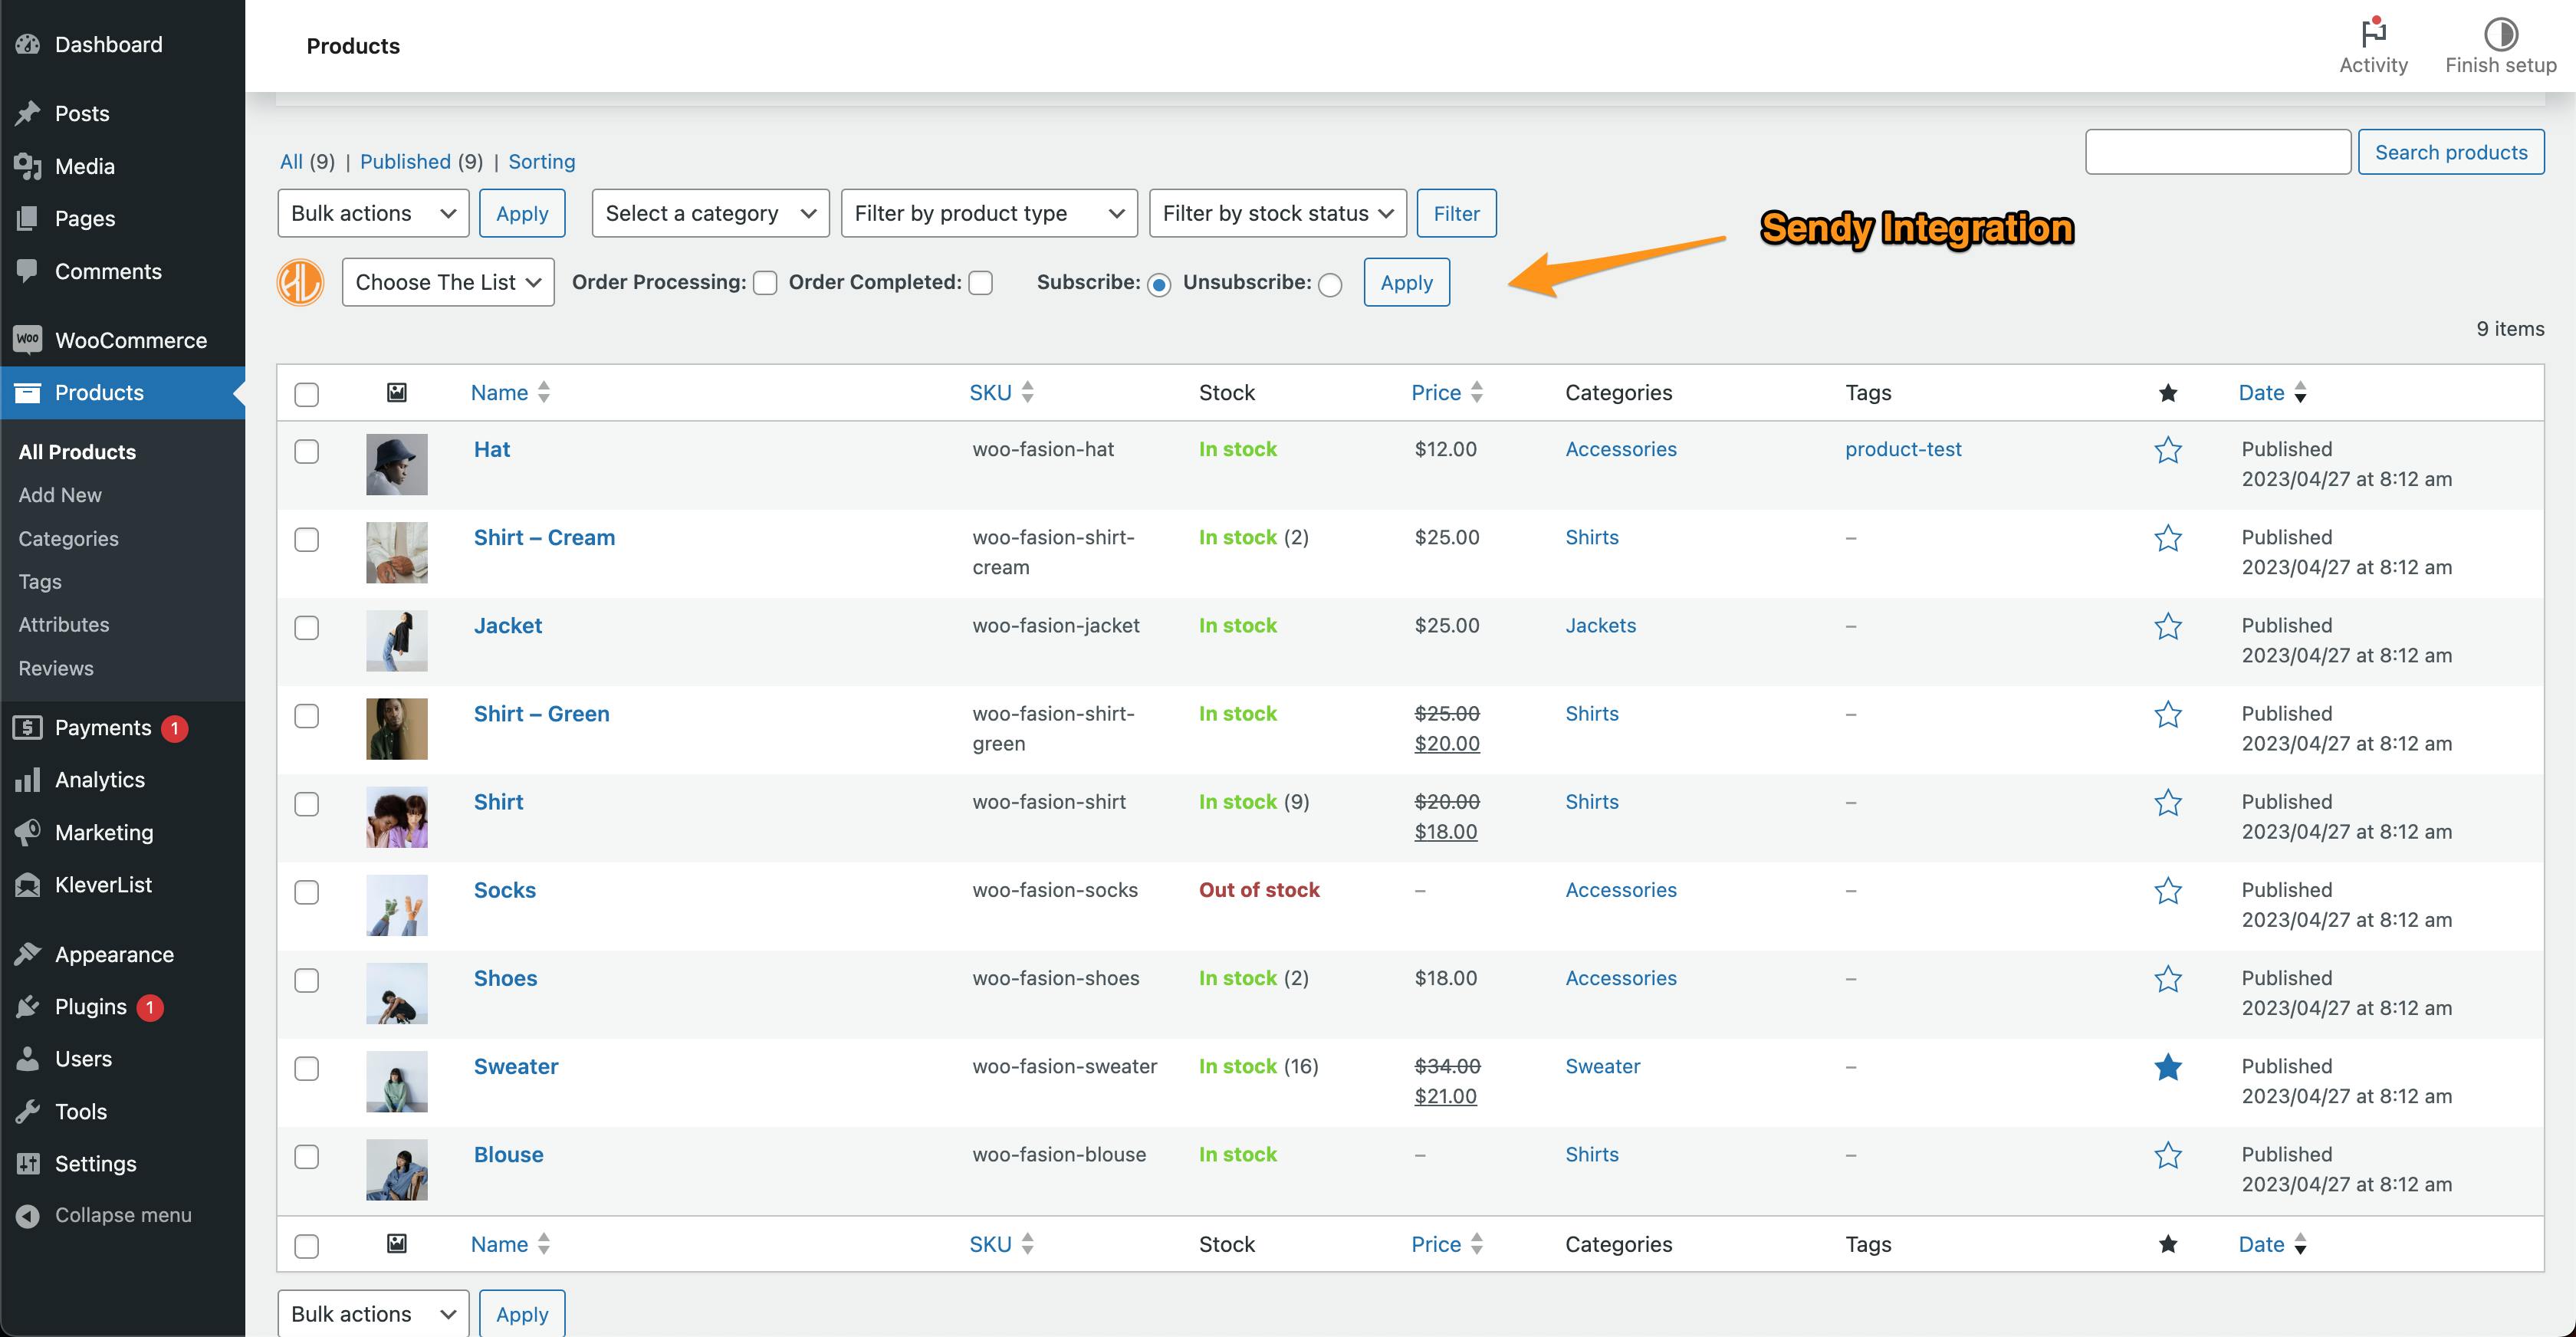Open Payments menu with badge

[x=122, y=728]
